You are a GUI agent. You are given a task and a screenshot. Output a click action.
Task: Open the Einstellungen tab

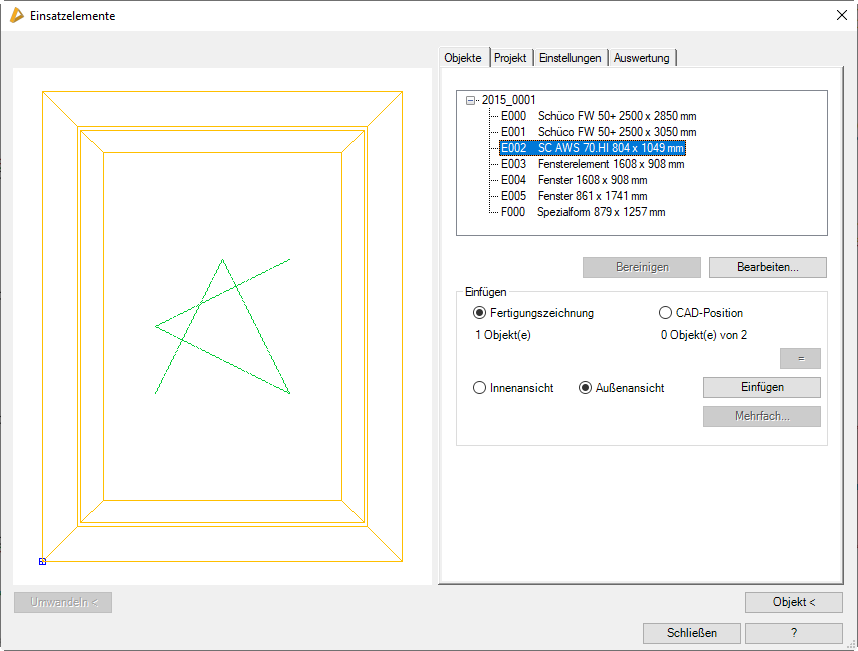(570, 58)
